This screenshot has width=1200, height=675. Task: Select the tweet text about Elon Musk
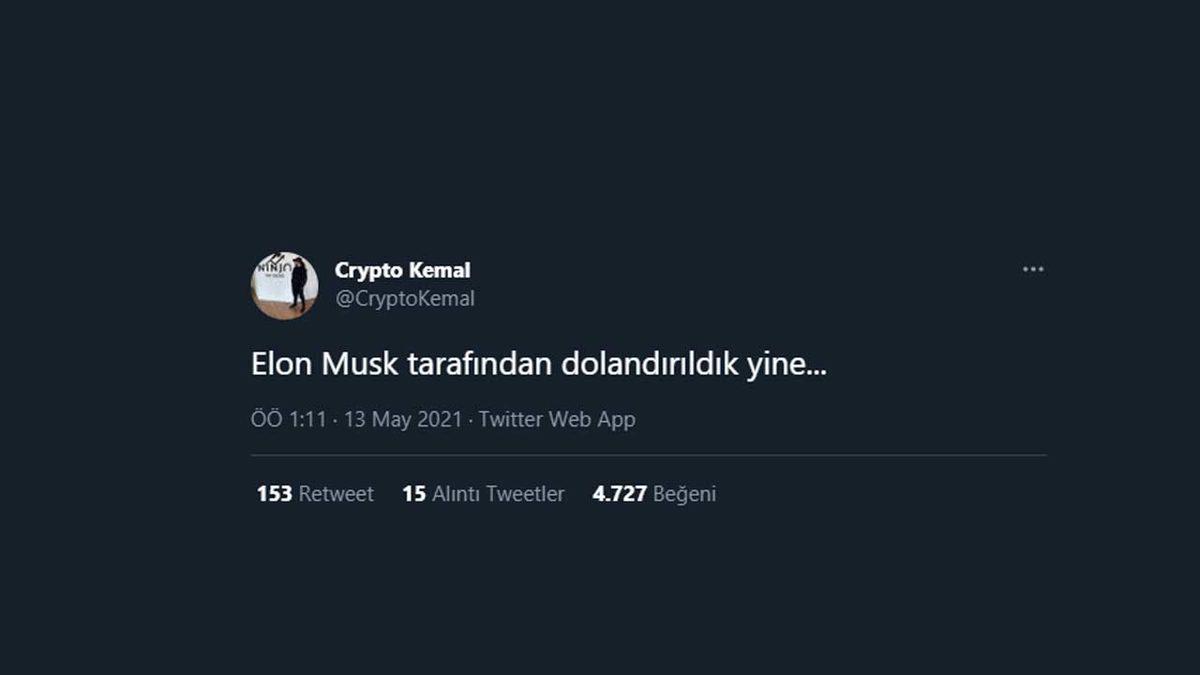coord(540,364)
